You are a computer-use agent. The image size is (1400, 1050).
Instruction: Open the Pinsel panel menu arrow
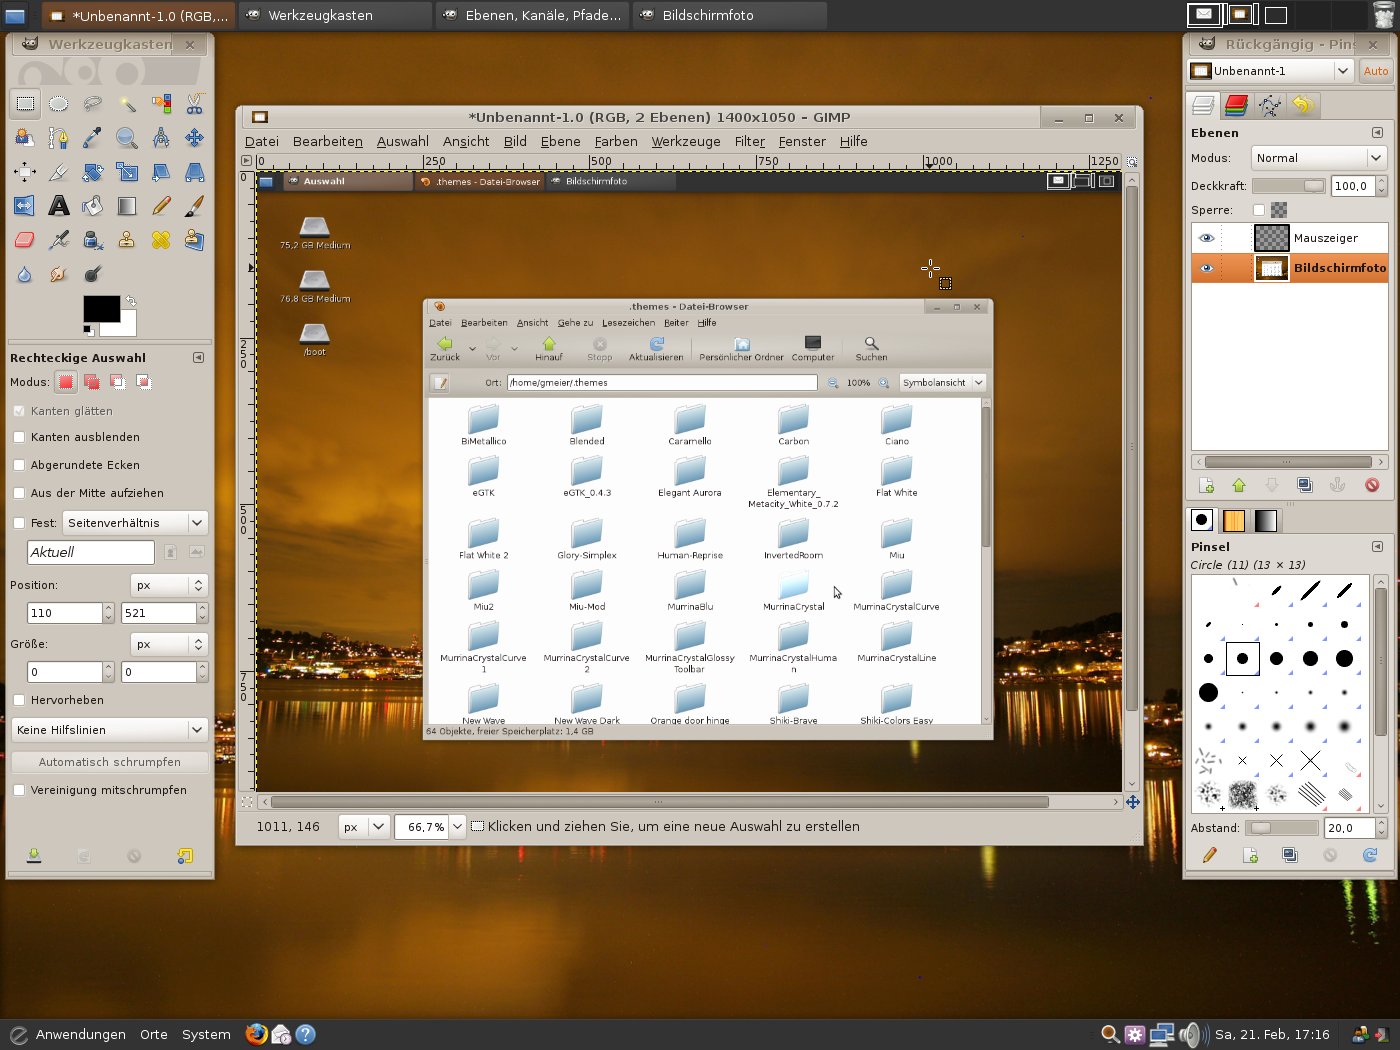tap(1377, 547)
